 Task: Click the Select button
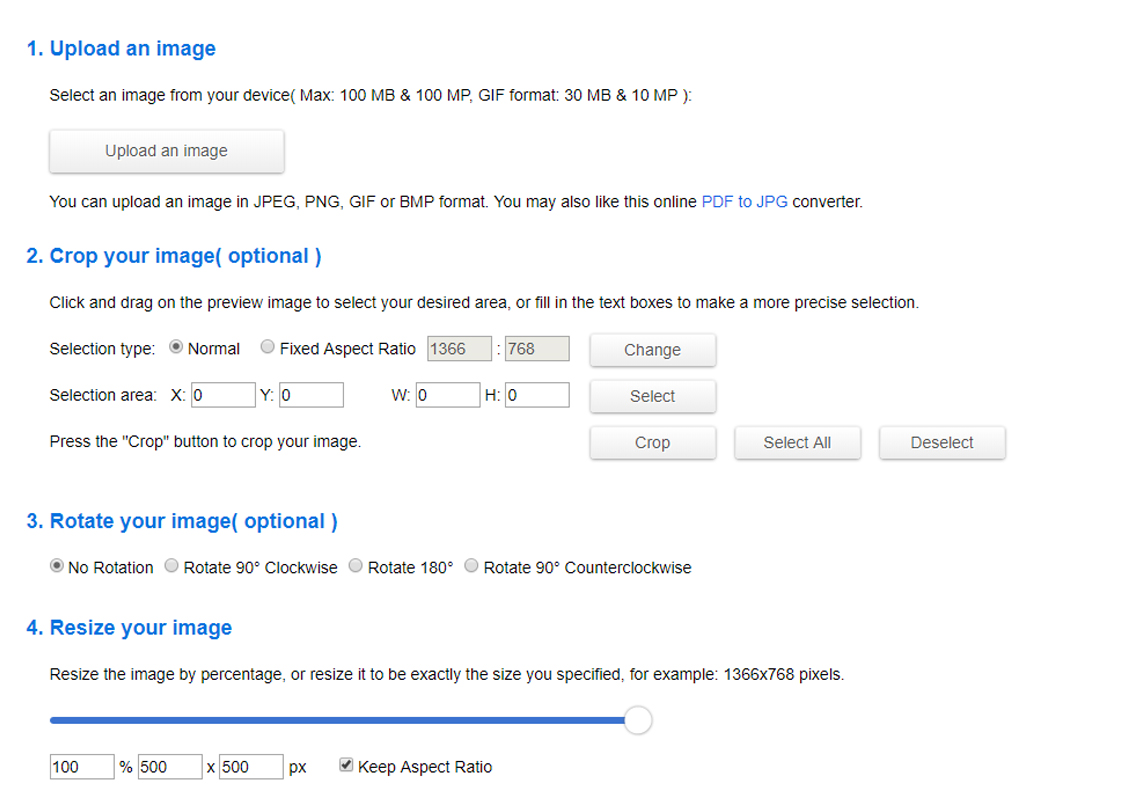click(x=653, y=396)
